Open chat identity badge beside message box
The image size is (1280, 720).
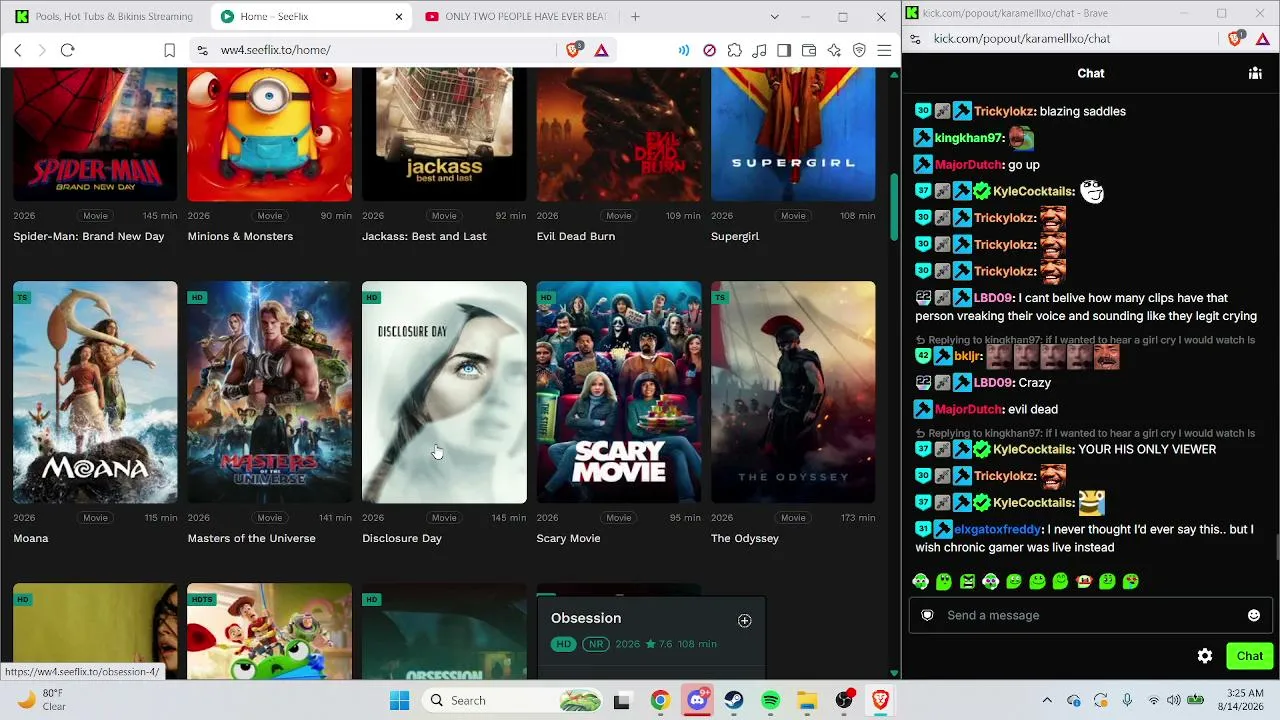point(927,615)
